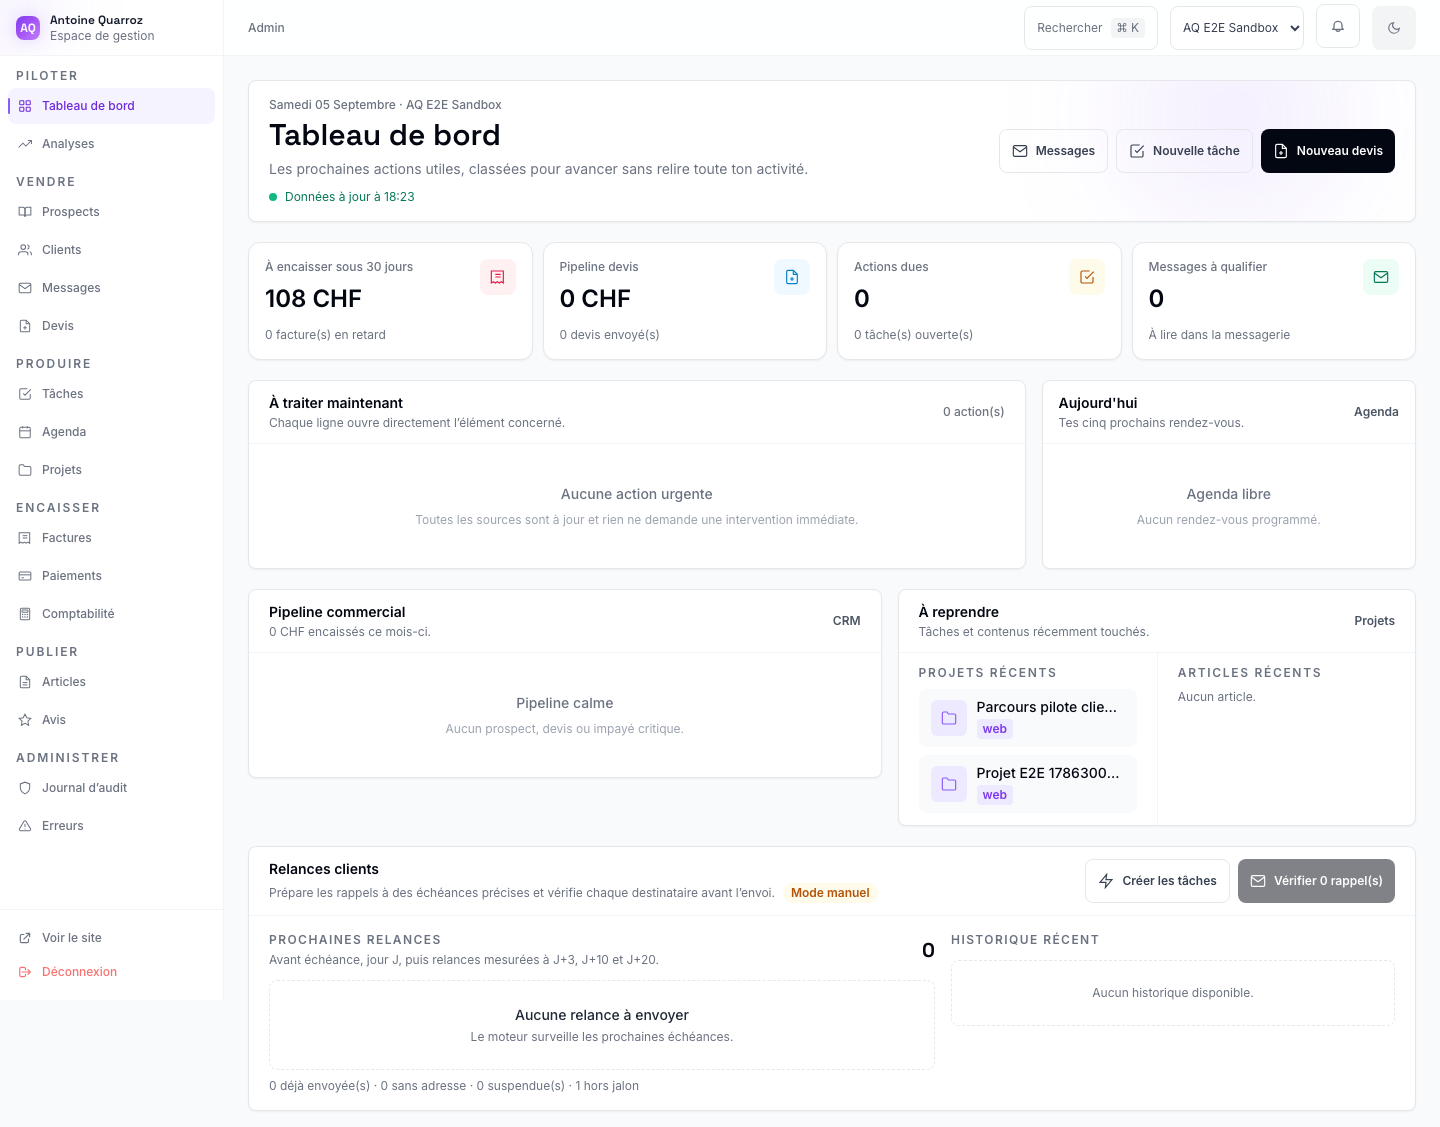Open Agenda in the sidebar
The height and width of the screenshot is (1127, 1440).
point(111,432)
